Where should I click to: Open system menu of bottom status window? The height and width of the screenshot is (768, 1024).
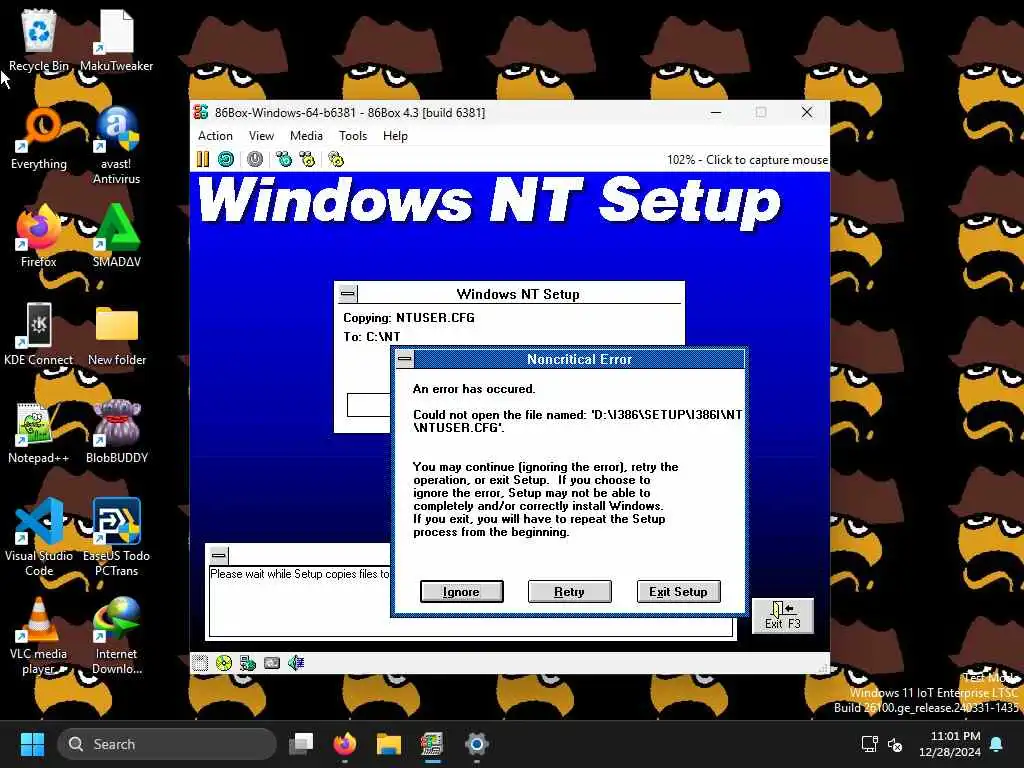[219, 556]
